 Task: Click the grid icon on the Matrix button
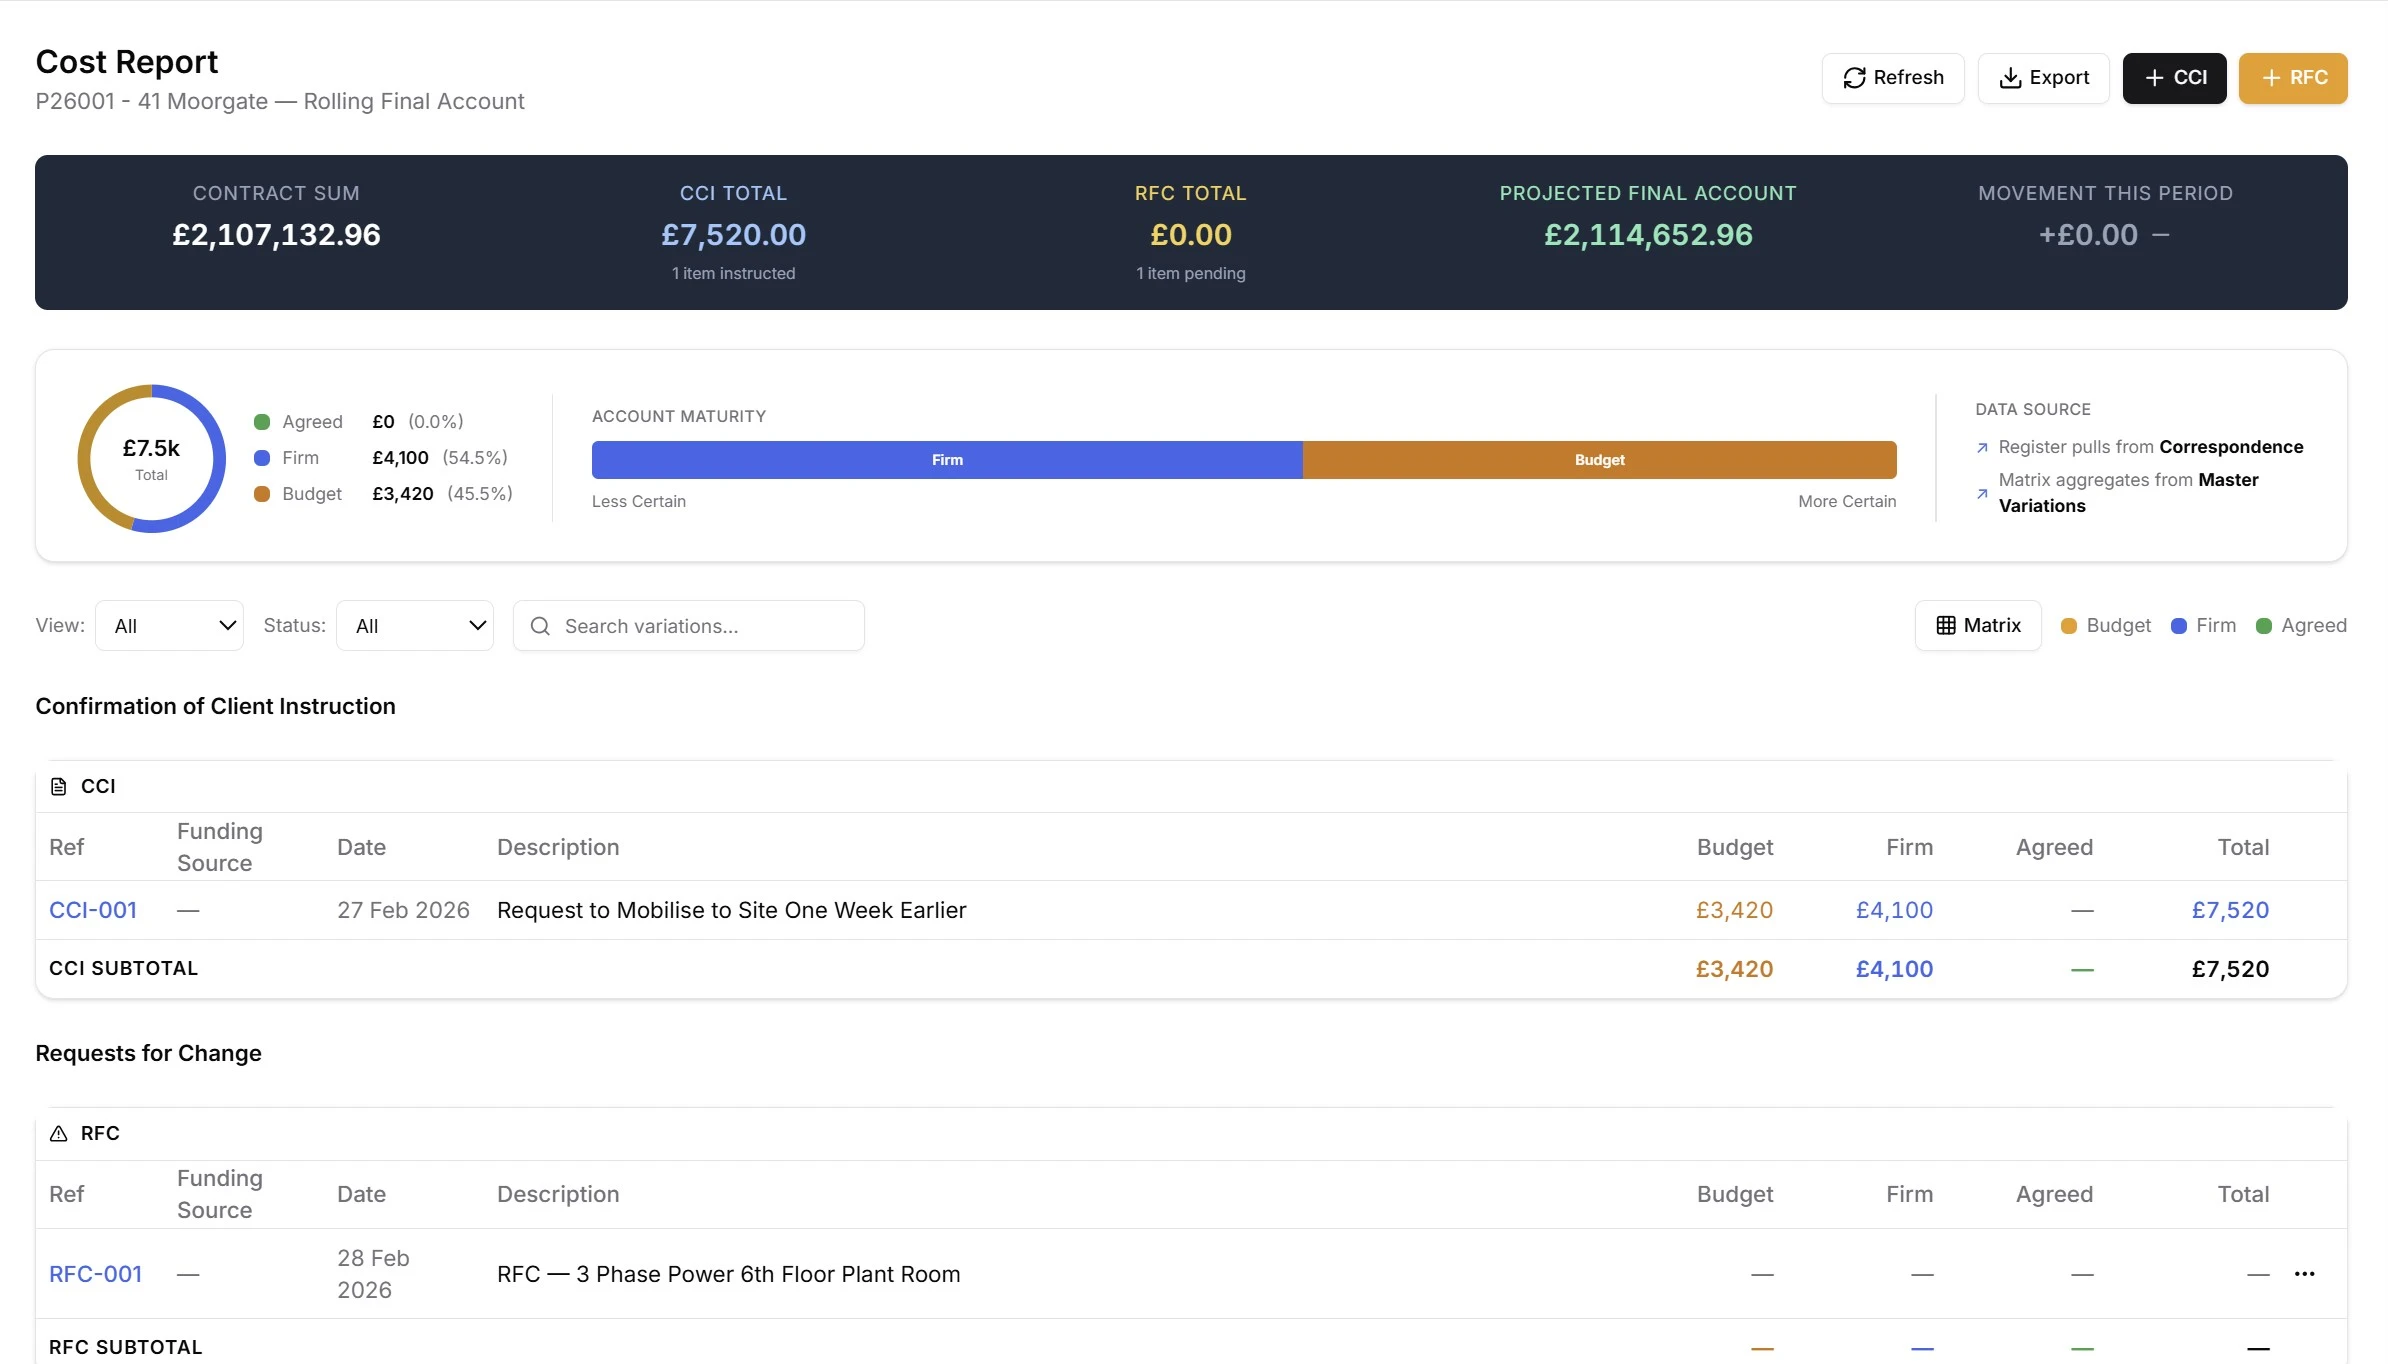pos(1947,624)
